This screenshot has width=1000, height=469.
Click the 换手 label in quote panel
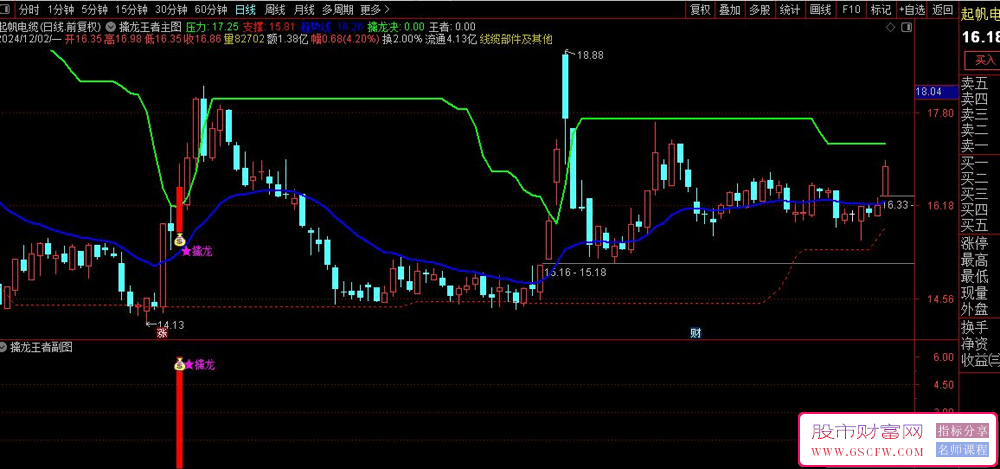(x=975, y=327)
